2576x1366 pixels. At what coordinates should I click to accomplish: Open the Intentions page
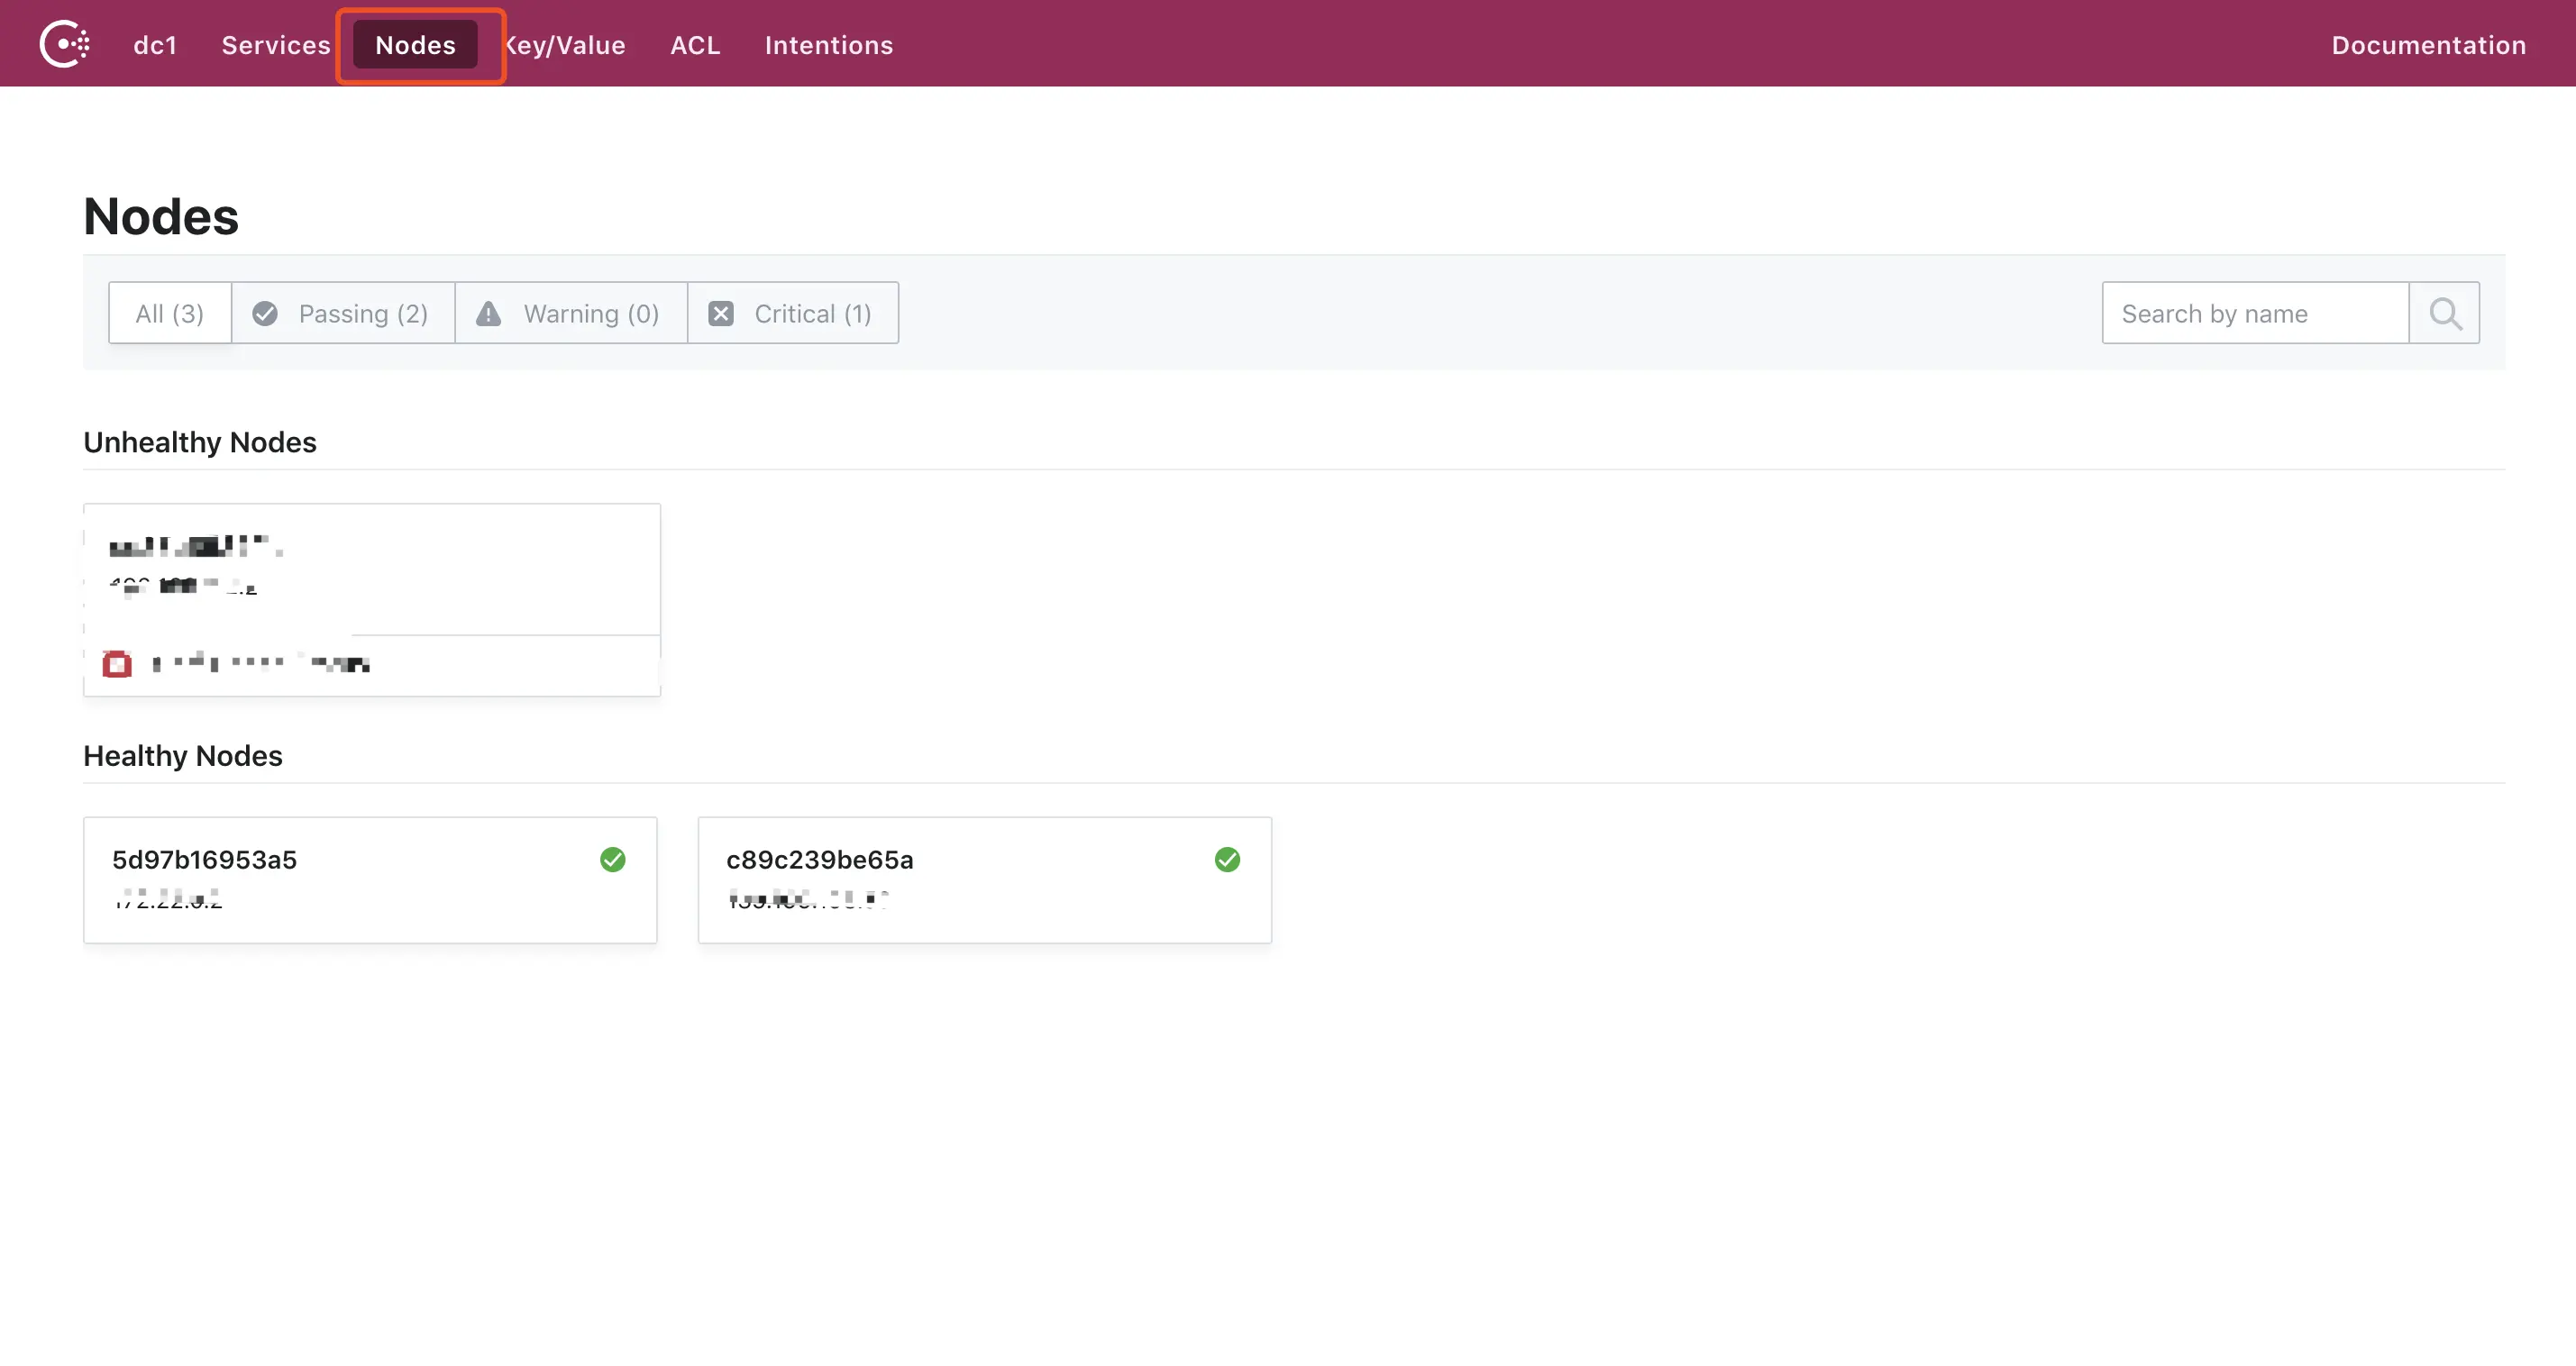click(x=828, y=45)
